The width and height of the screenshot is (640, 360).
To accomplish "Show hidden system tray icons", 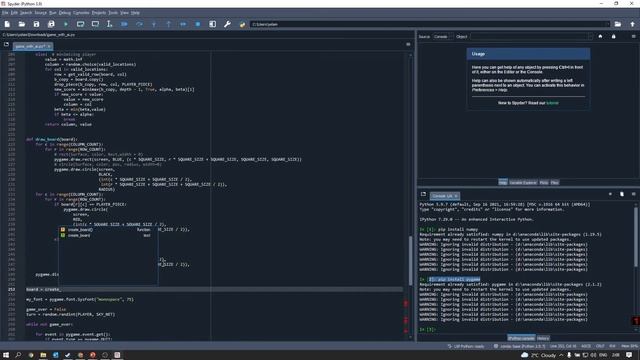I will (x=561, y=355).
